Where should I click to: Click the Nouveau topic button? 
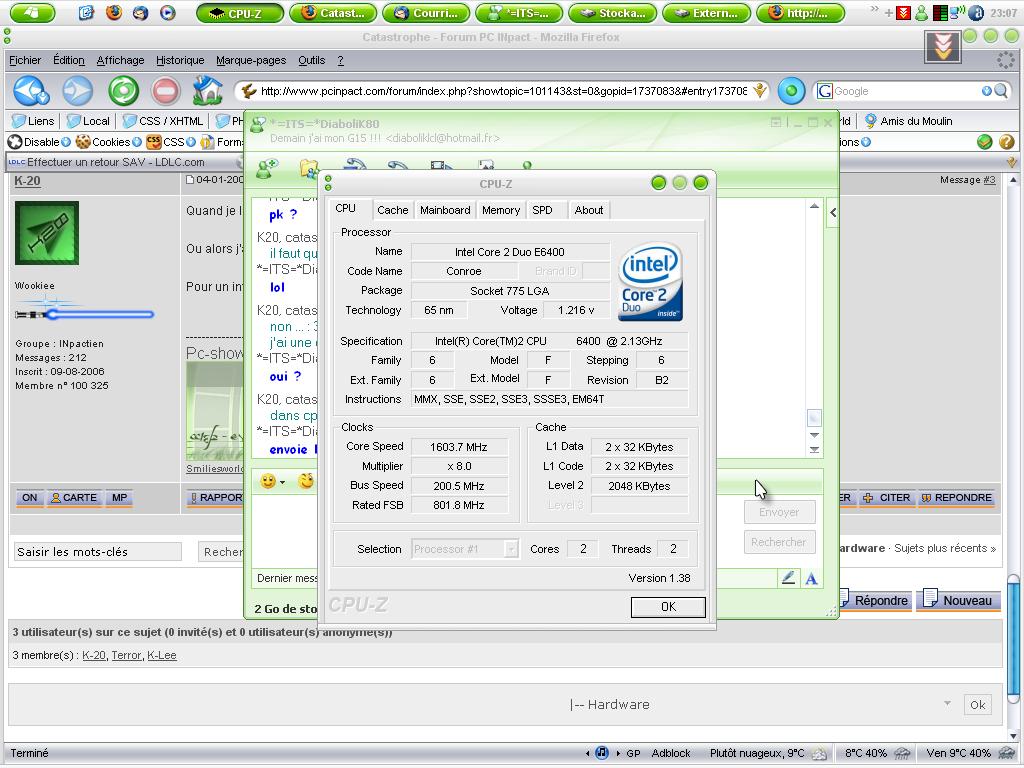click(959, 600)
